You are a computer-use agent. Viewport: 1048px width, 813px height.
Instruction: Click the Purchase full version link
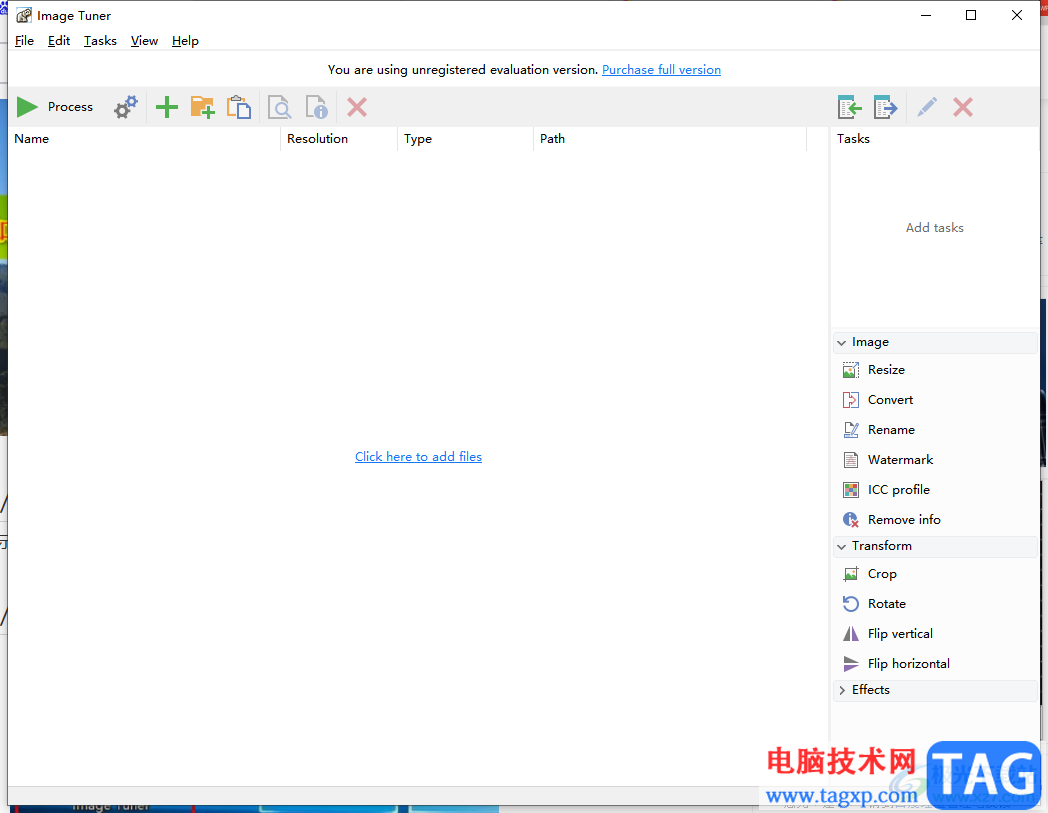click(x=661, y=70)
